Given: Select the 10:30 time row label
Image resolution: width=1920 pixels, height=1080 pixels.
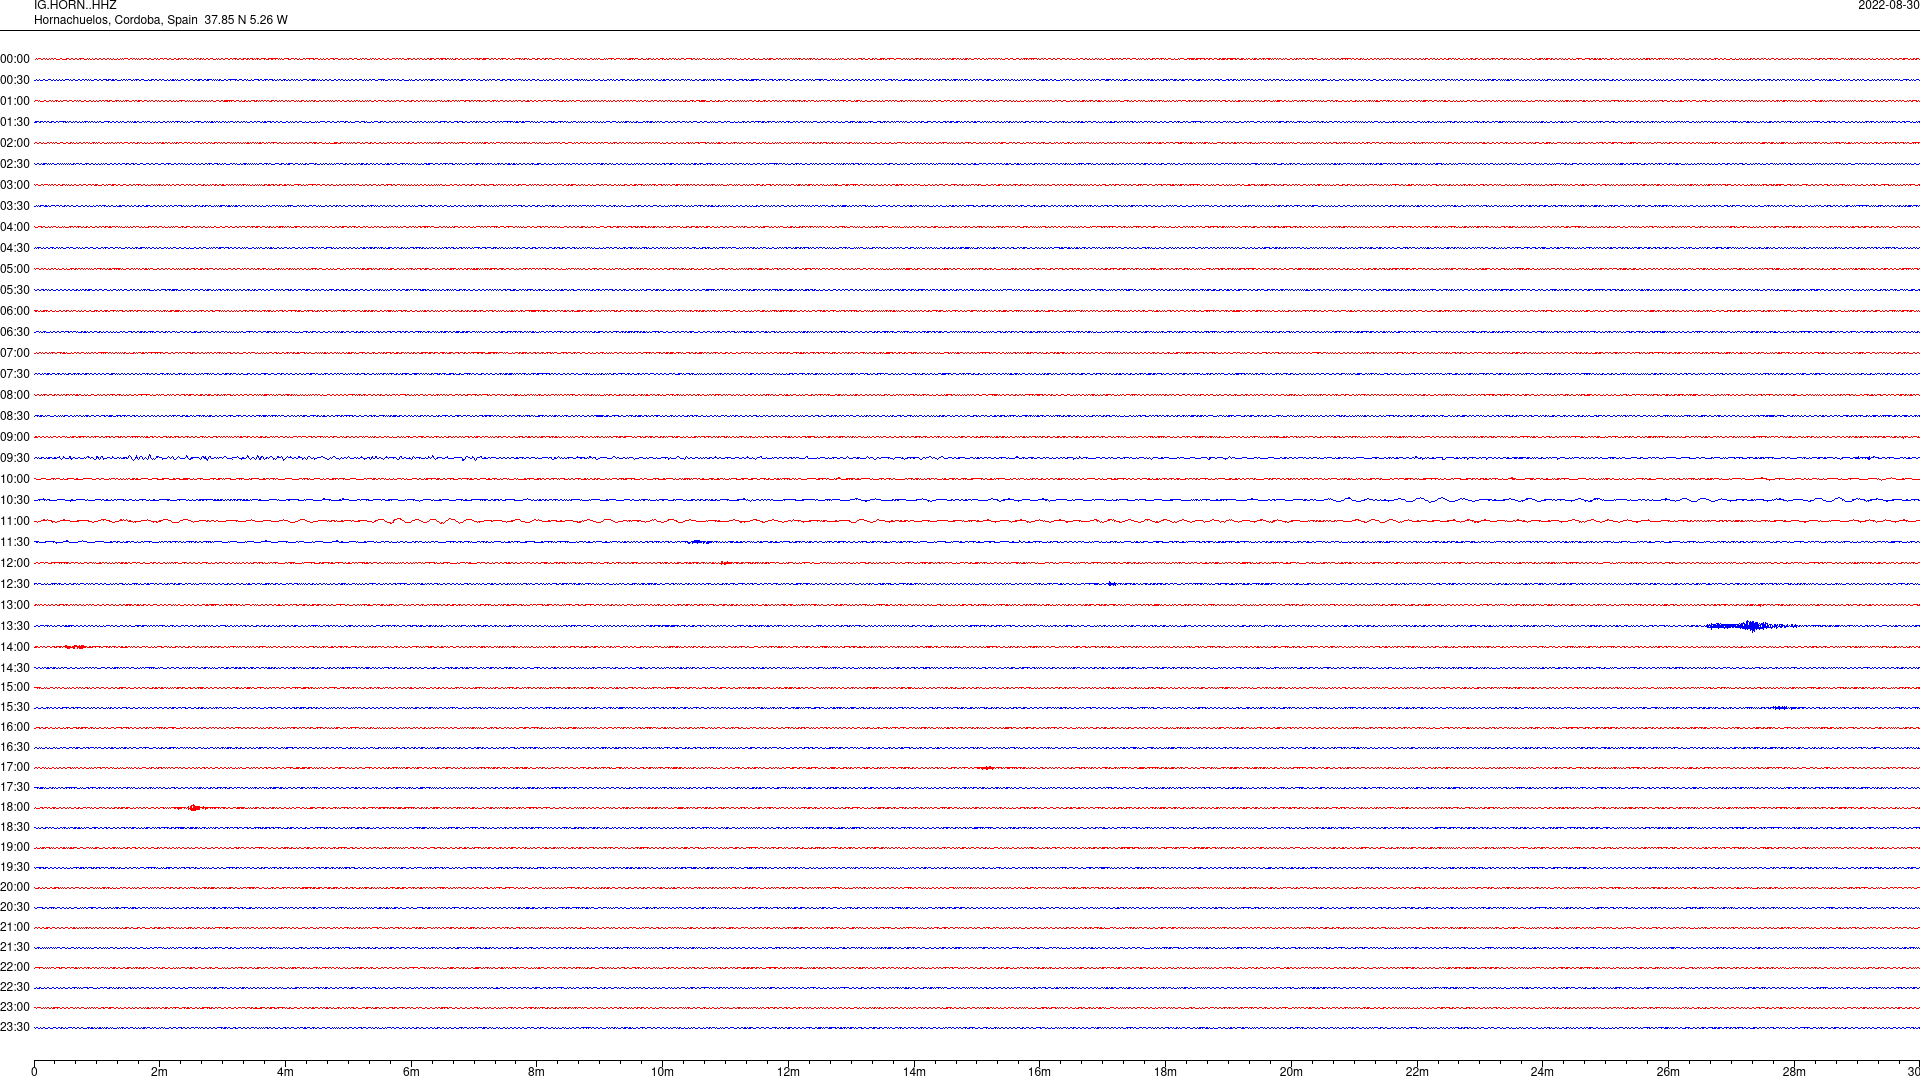Looking at the screenshot, I should [15, 500].
